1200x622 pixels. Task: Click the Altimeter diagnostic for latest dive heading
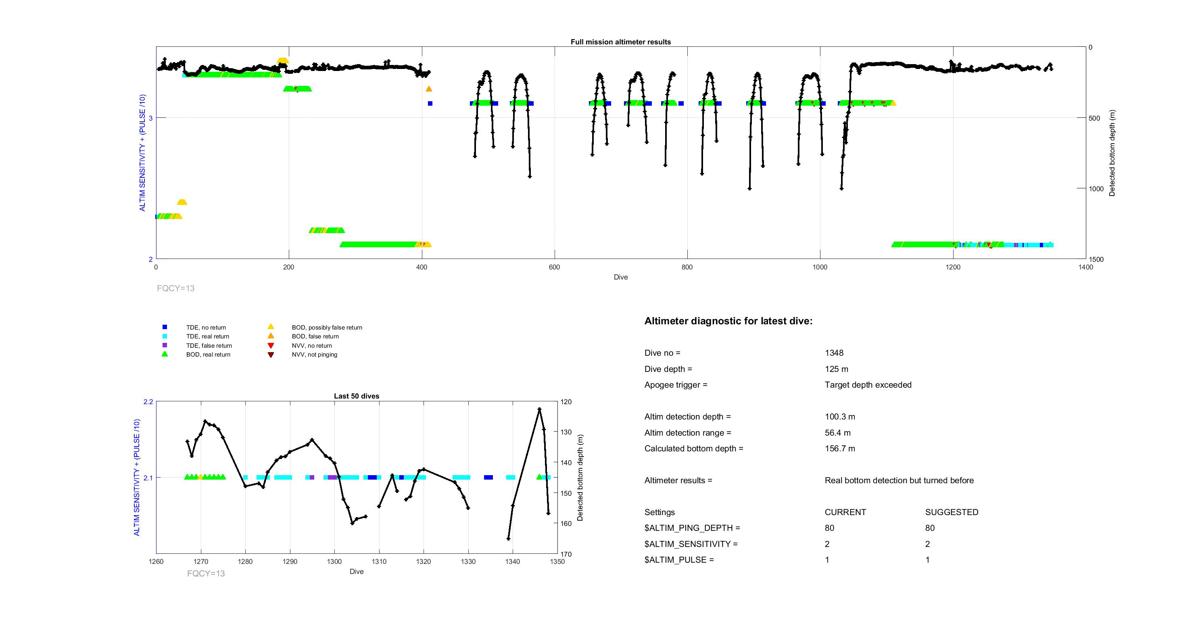pos(728,321)
